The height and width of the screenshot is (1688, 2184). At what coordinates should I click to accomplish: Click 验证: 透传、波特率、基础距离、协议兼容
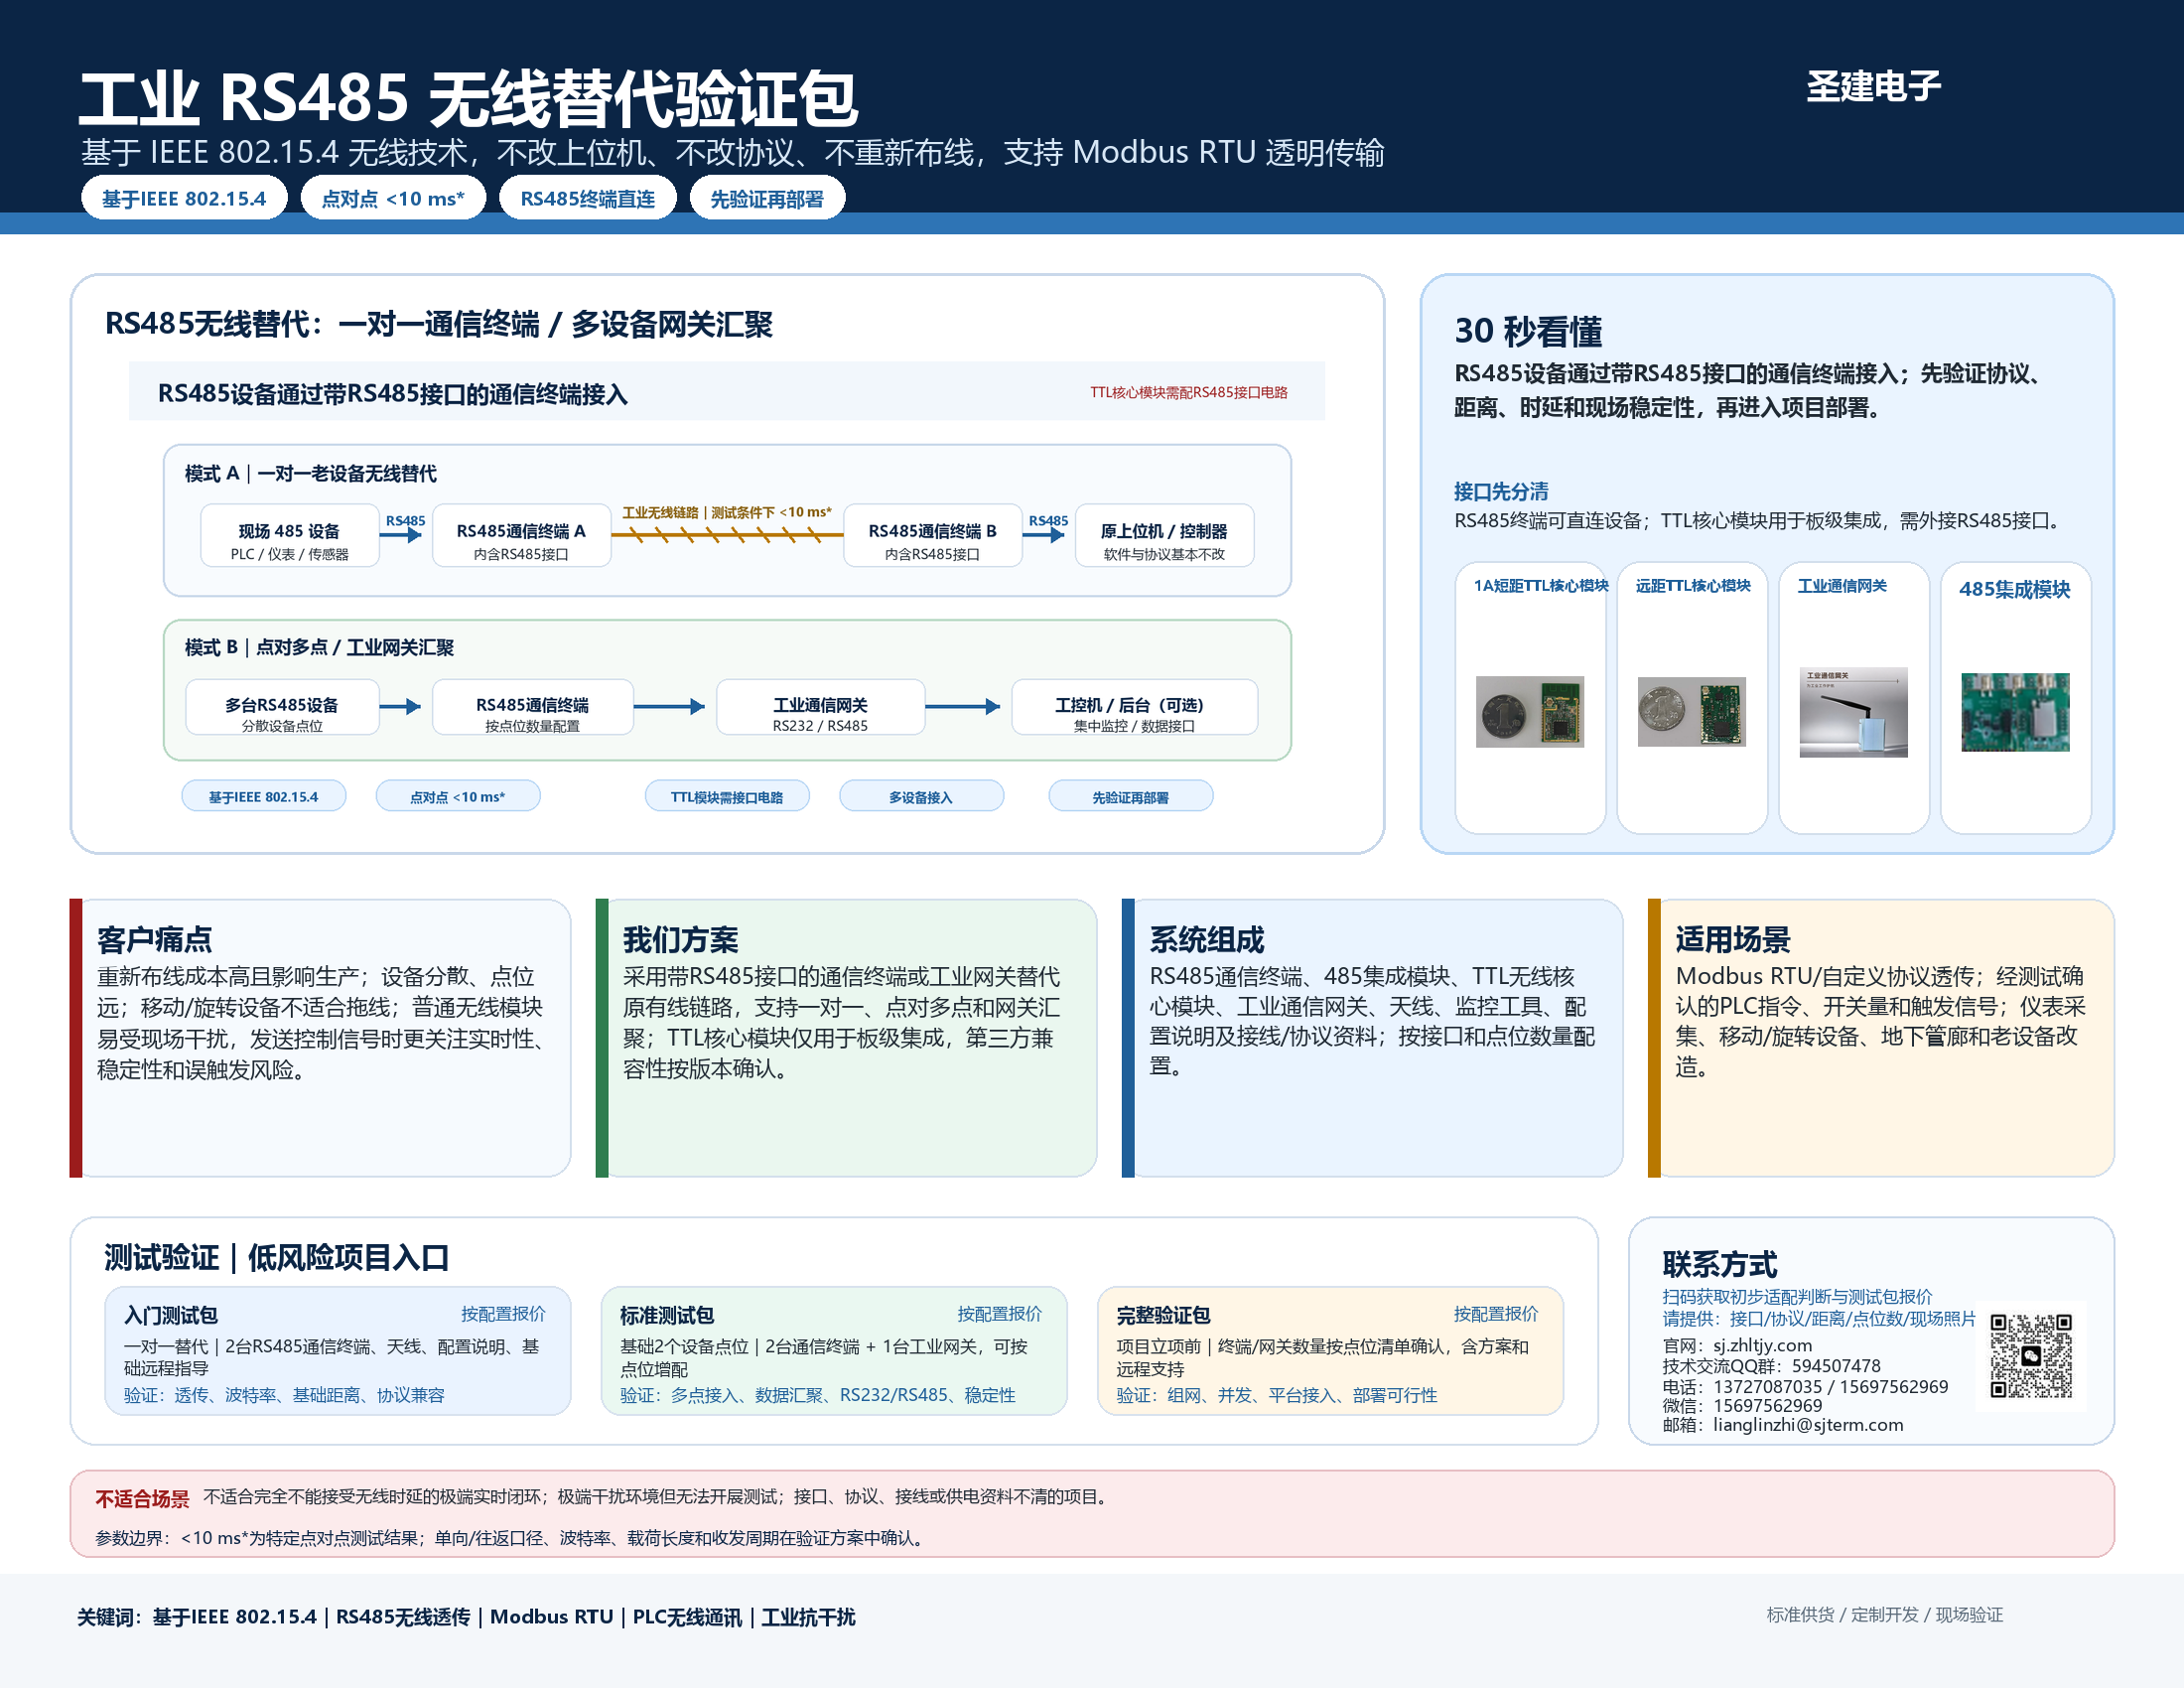[x=284, y=1395]
